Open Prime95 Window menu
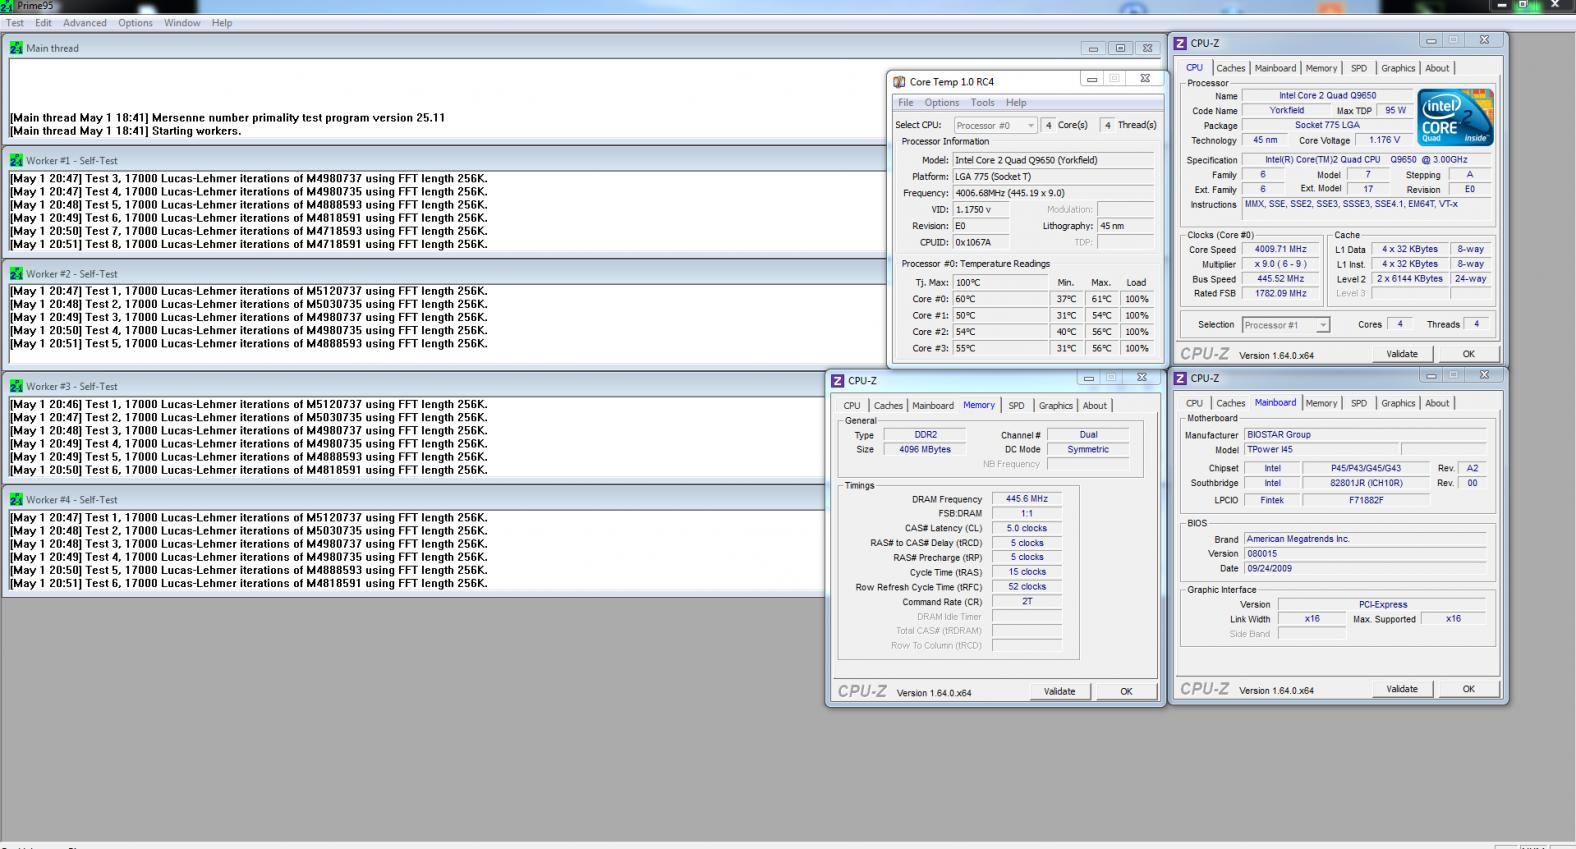This screenshot has height=849, width=1576. (x=182, y=22)
